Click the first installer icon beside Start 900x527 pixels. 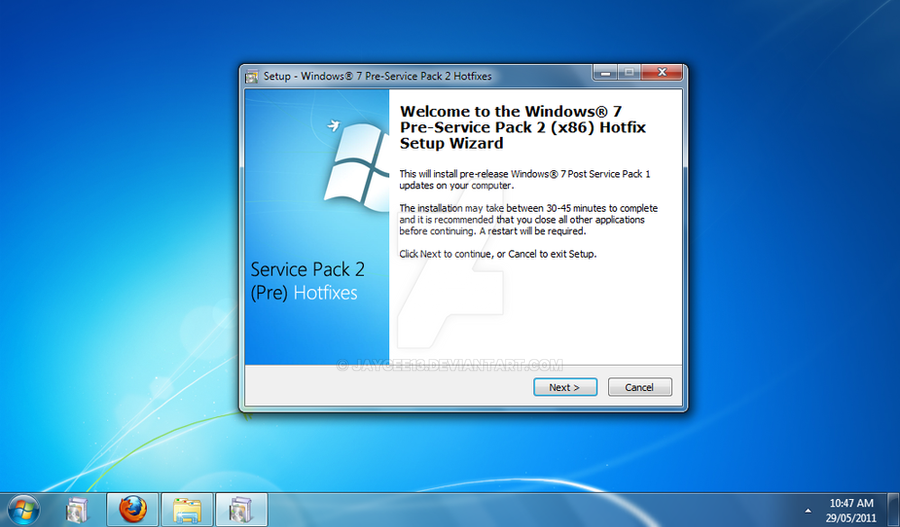[x=77, y=510]
